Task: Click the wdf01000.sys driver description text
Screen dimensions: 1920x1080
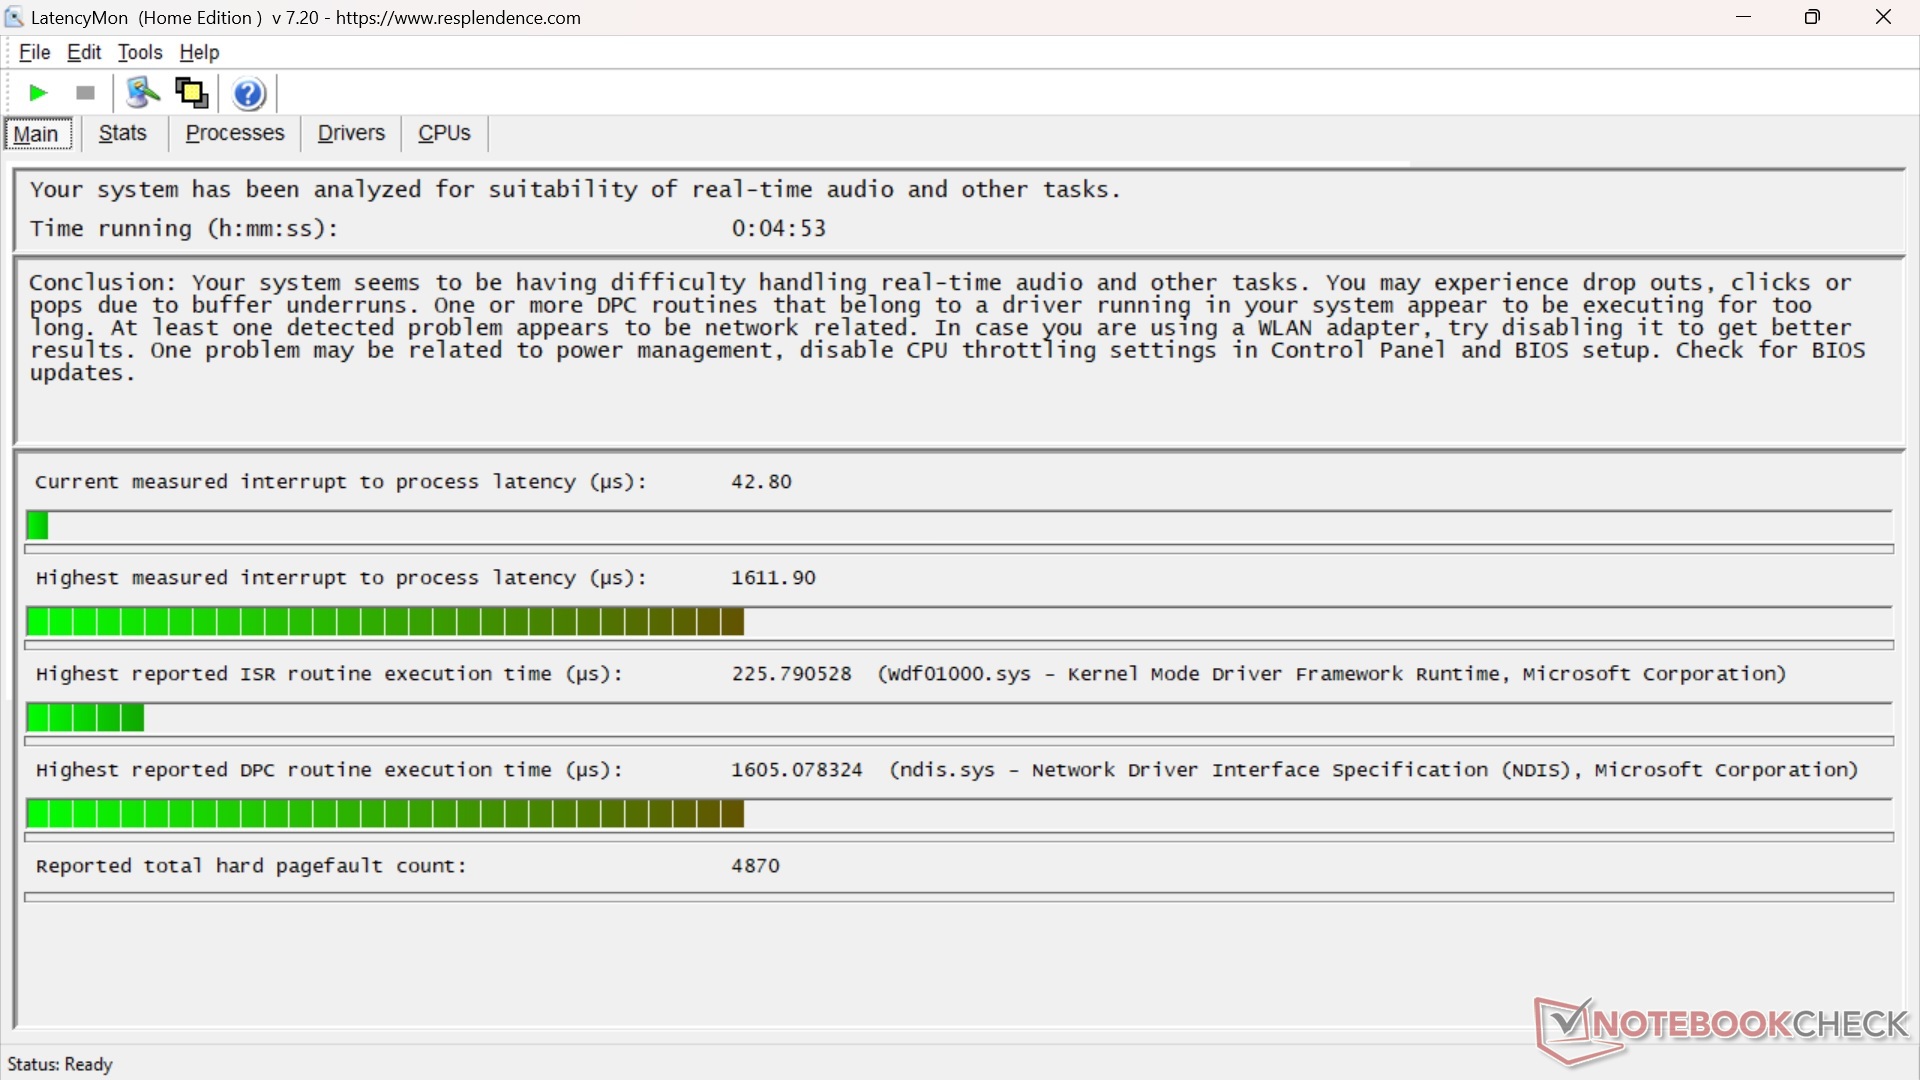Action: pyautogui.click(x=1332, y=674)
